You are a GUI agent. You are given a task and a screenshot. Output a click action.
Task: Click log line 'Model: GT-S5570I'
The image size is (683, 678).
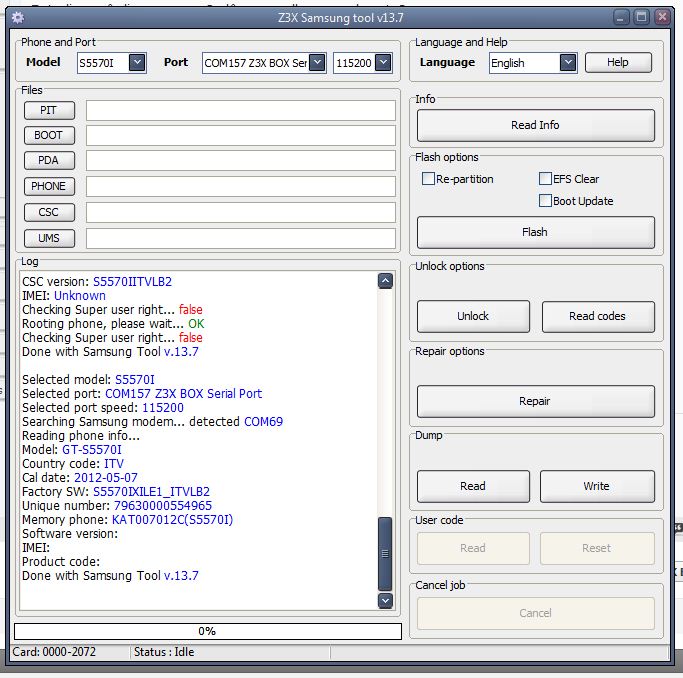point(72,449)
